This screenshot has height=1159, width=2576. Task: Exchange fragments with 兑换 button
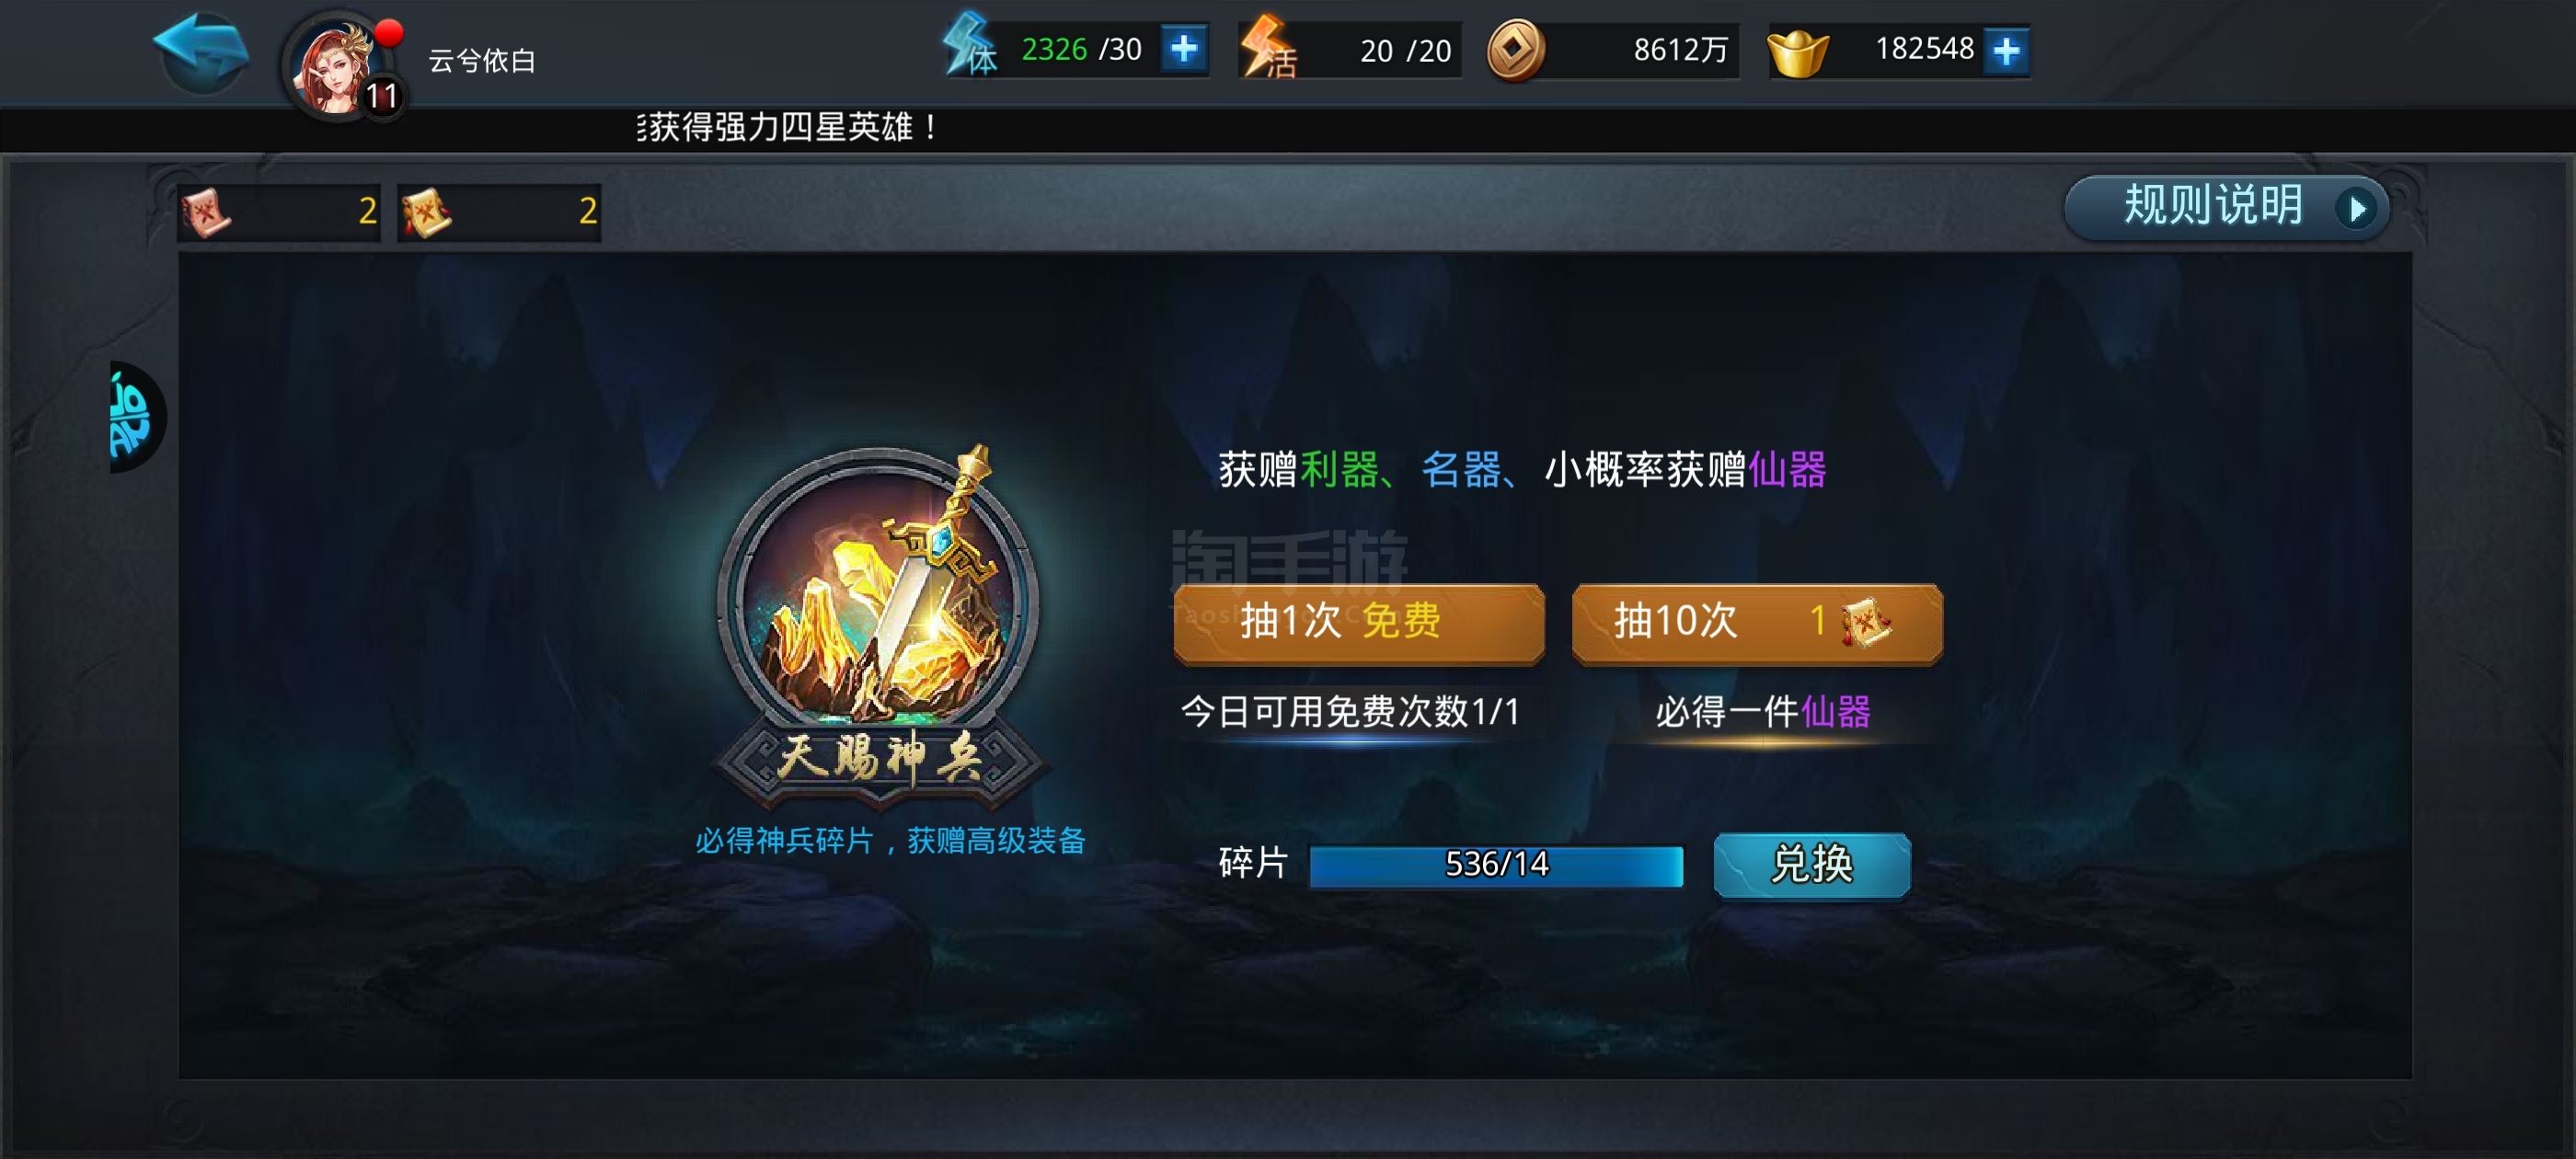pyautogui.click(x=1812, y=864)
